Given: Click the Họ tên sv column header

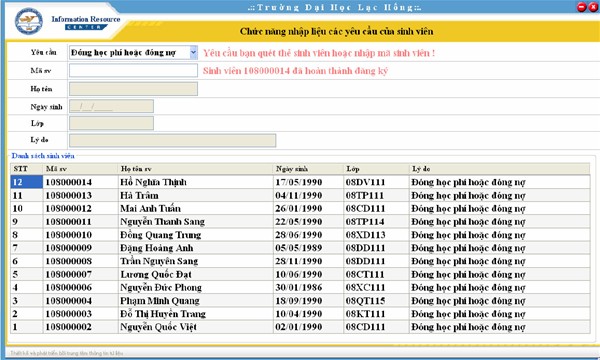Looking at the screenshot, I should pos(196,169).
